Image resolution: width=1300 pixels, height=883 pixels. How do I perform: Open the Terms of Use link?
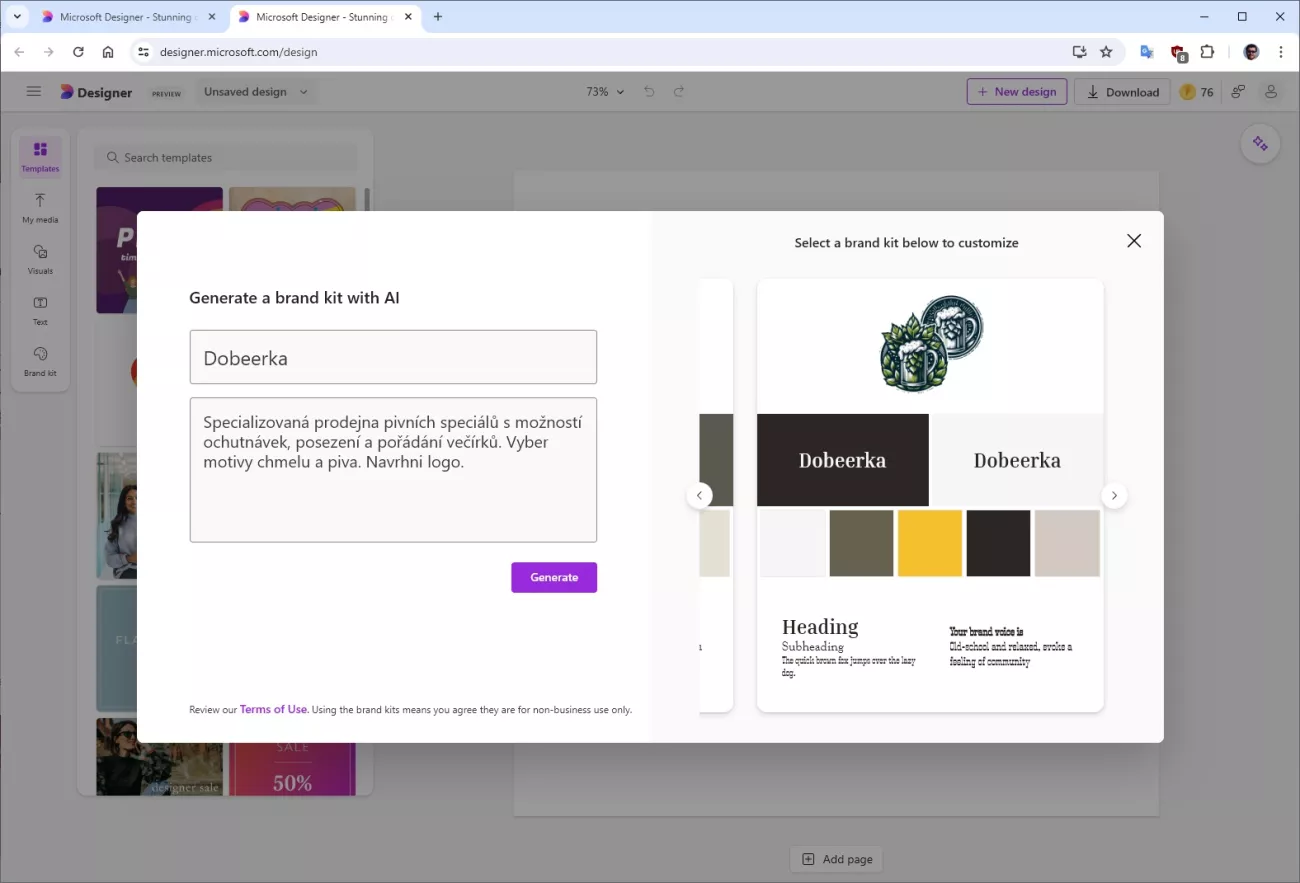[273, 709]
